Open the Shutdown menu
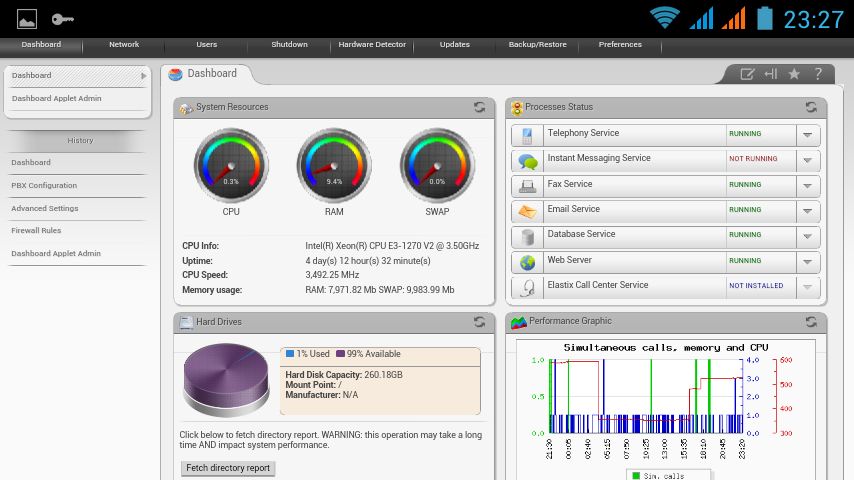 pos(289,45)
